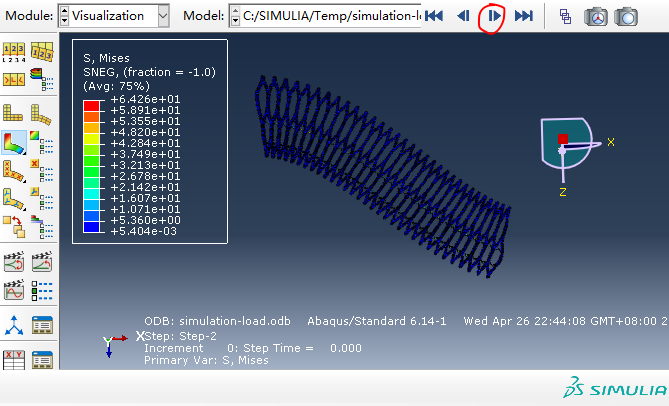Click the dark blue swatch at the legend bottom

click(91, 227)
